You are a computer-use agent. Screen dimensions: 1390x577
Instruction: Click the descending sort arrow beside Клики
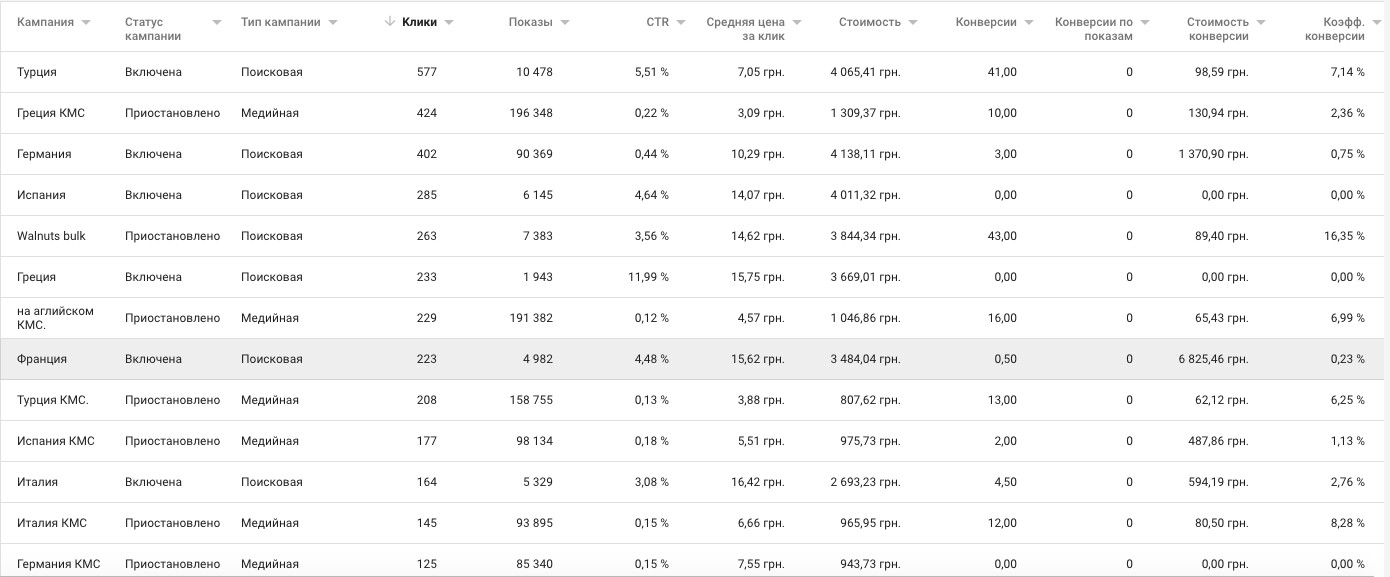390,22
